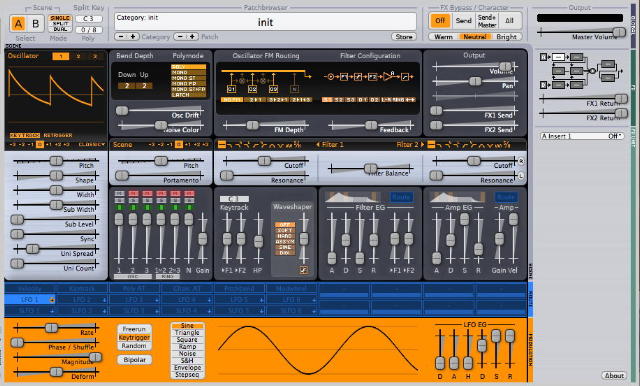Click the Store patch button
Screen dimensions: 640x386
tap(404, 37)
